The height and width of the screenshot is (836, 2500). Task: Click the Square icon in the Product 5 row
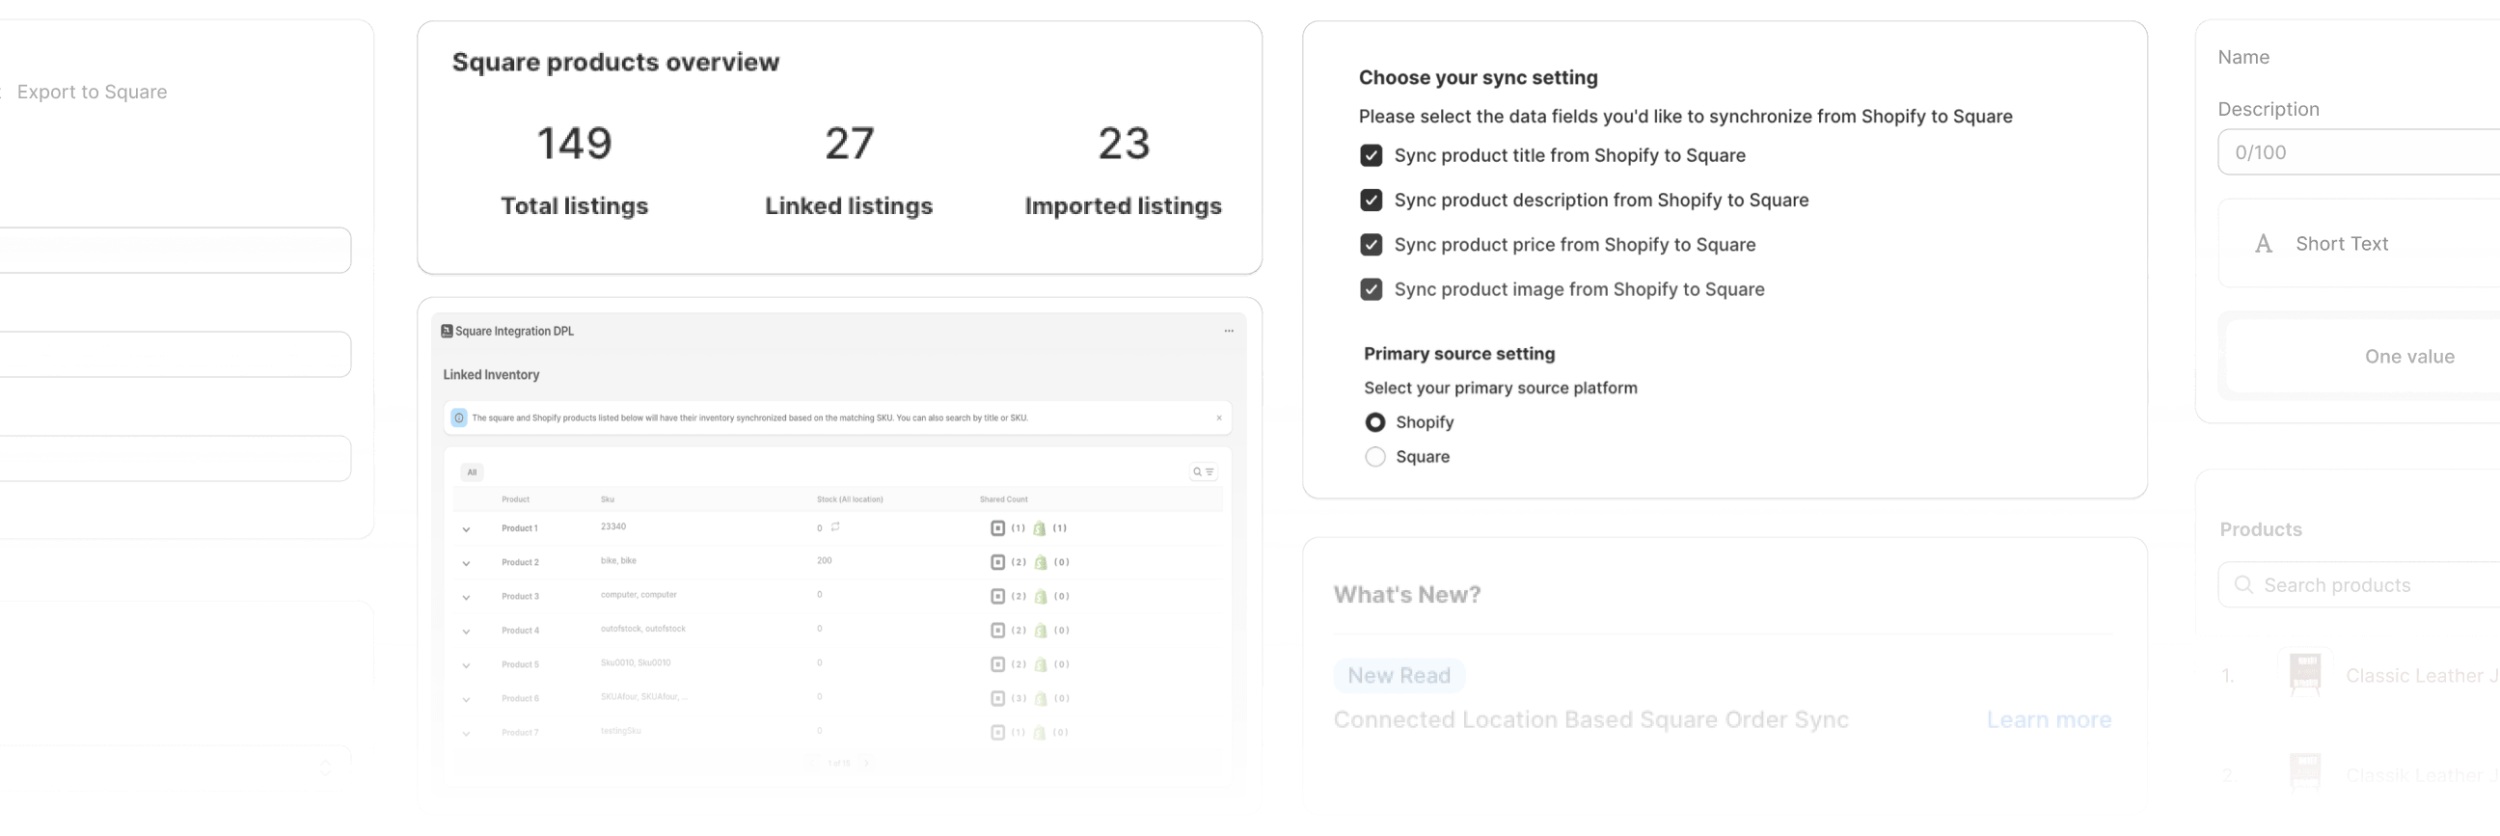(x=997, y=664)
